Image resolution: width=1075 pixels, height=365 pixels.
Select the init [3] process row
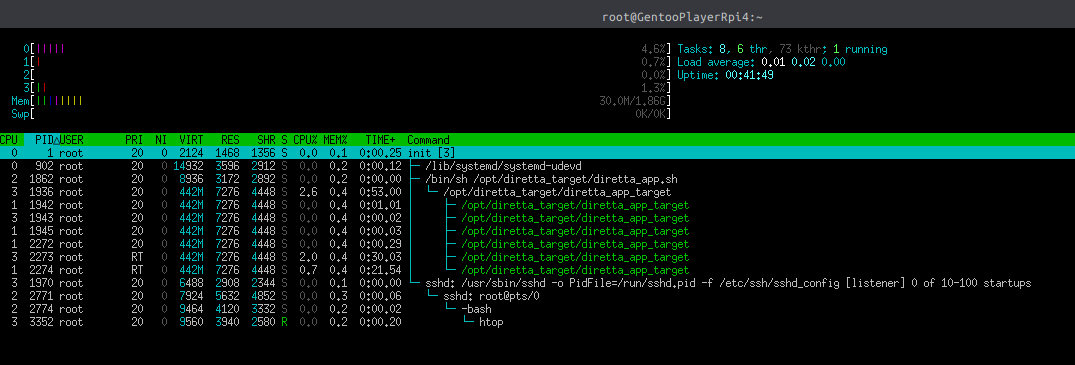pyautogui.click(x=538, y=152)
